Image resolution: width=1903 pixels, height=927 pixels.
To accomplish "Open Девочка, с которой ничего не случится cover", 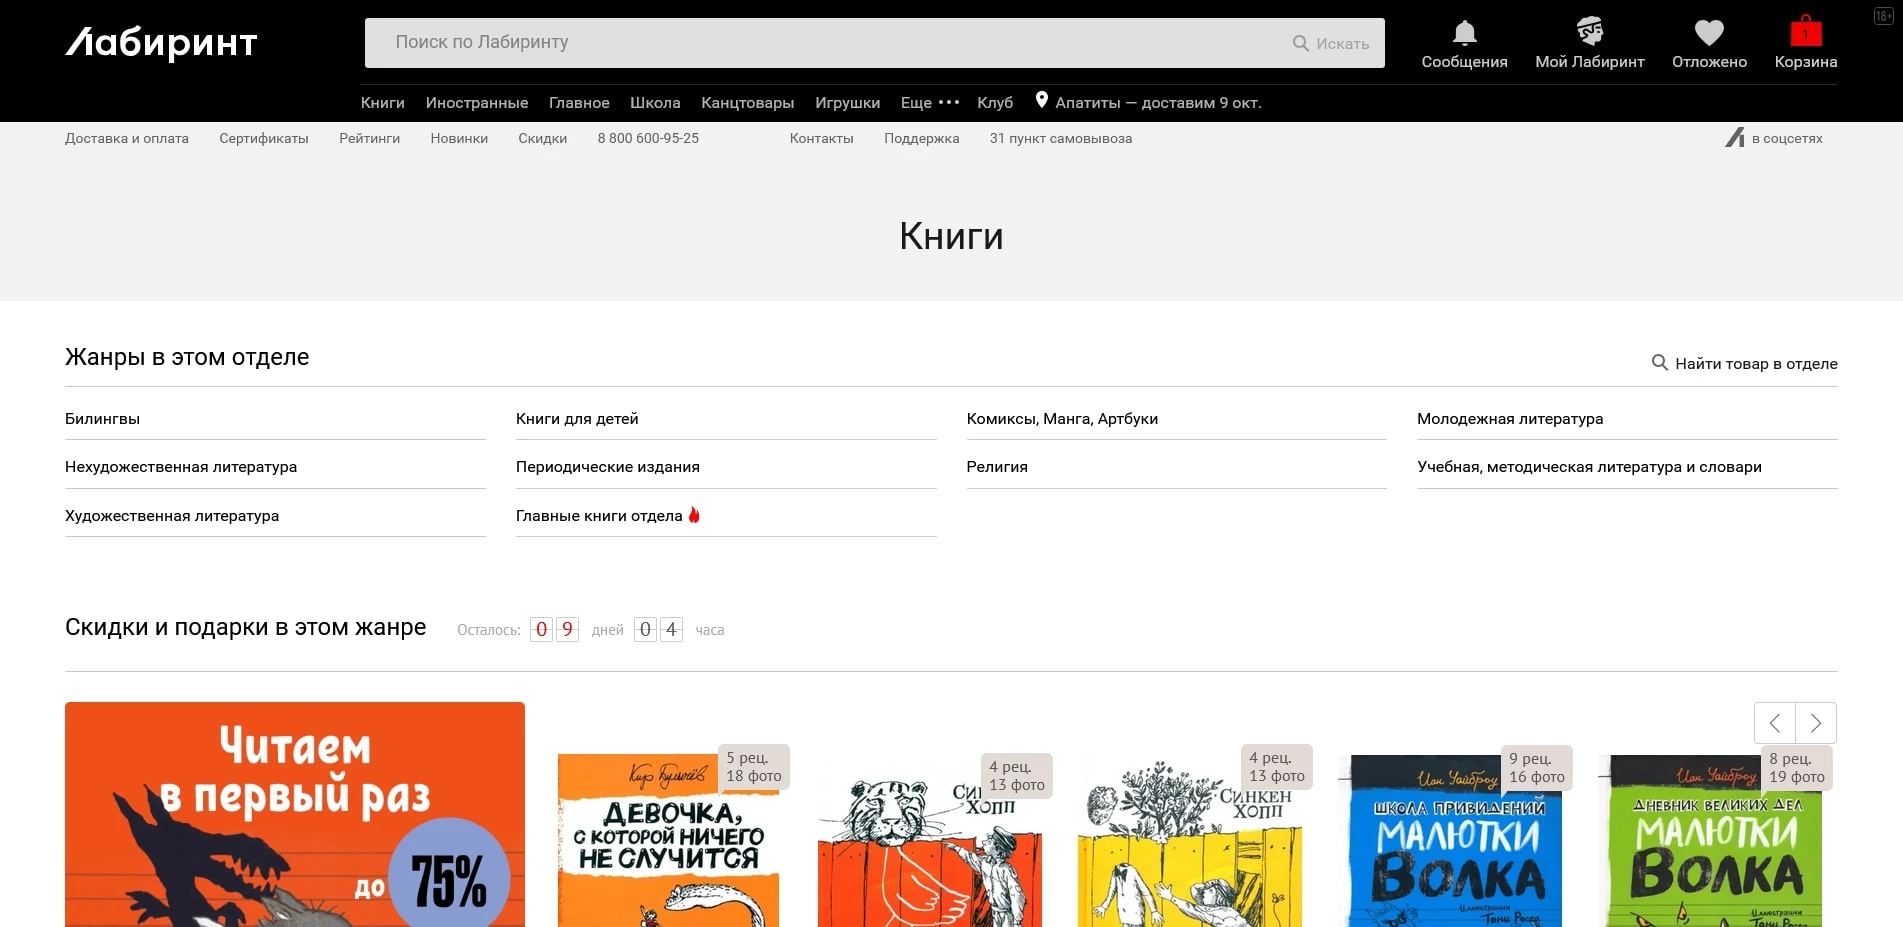I will (668, 840).
